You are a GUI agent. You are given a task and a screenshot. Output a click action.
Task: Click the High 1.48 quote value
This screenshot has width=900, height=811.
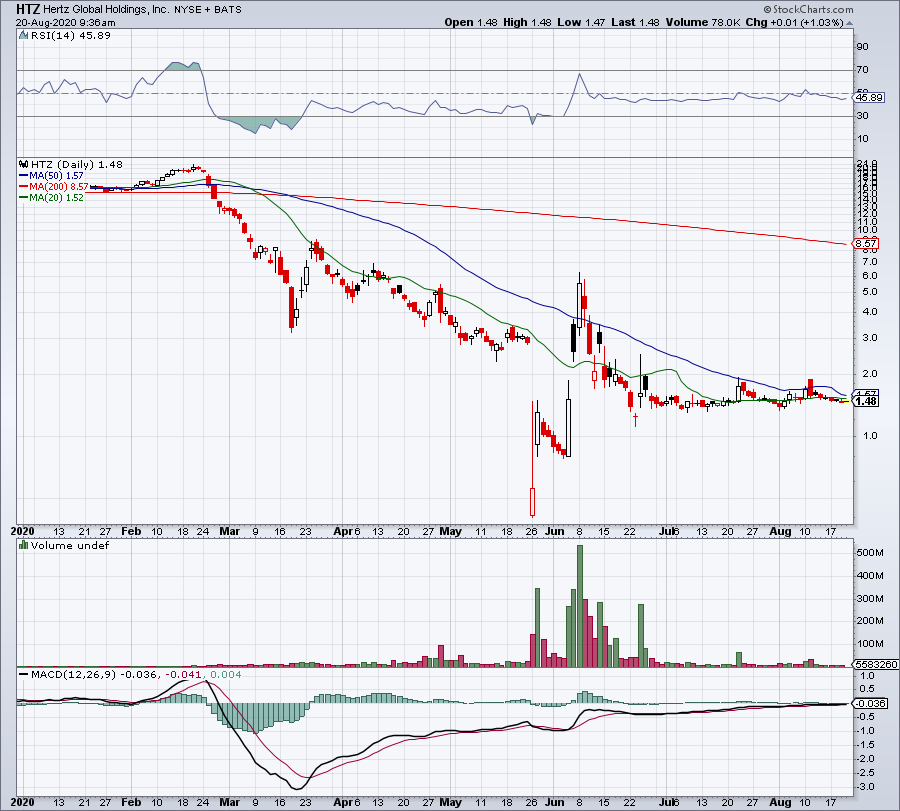527,22
